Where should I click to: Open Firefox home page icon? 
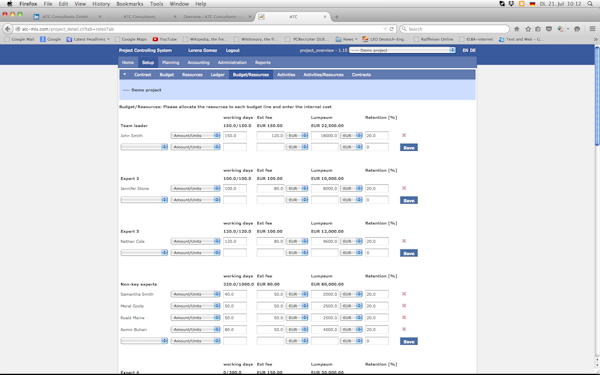[517, 29]
